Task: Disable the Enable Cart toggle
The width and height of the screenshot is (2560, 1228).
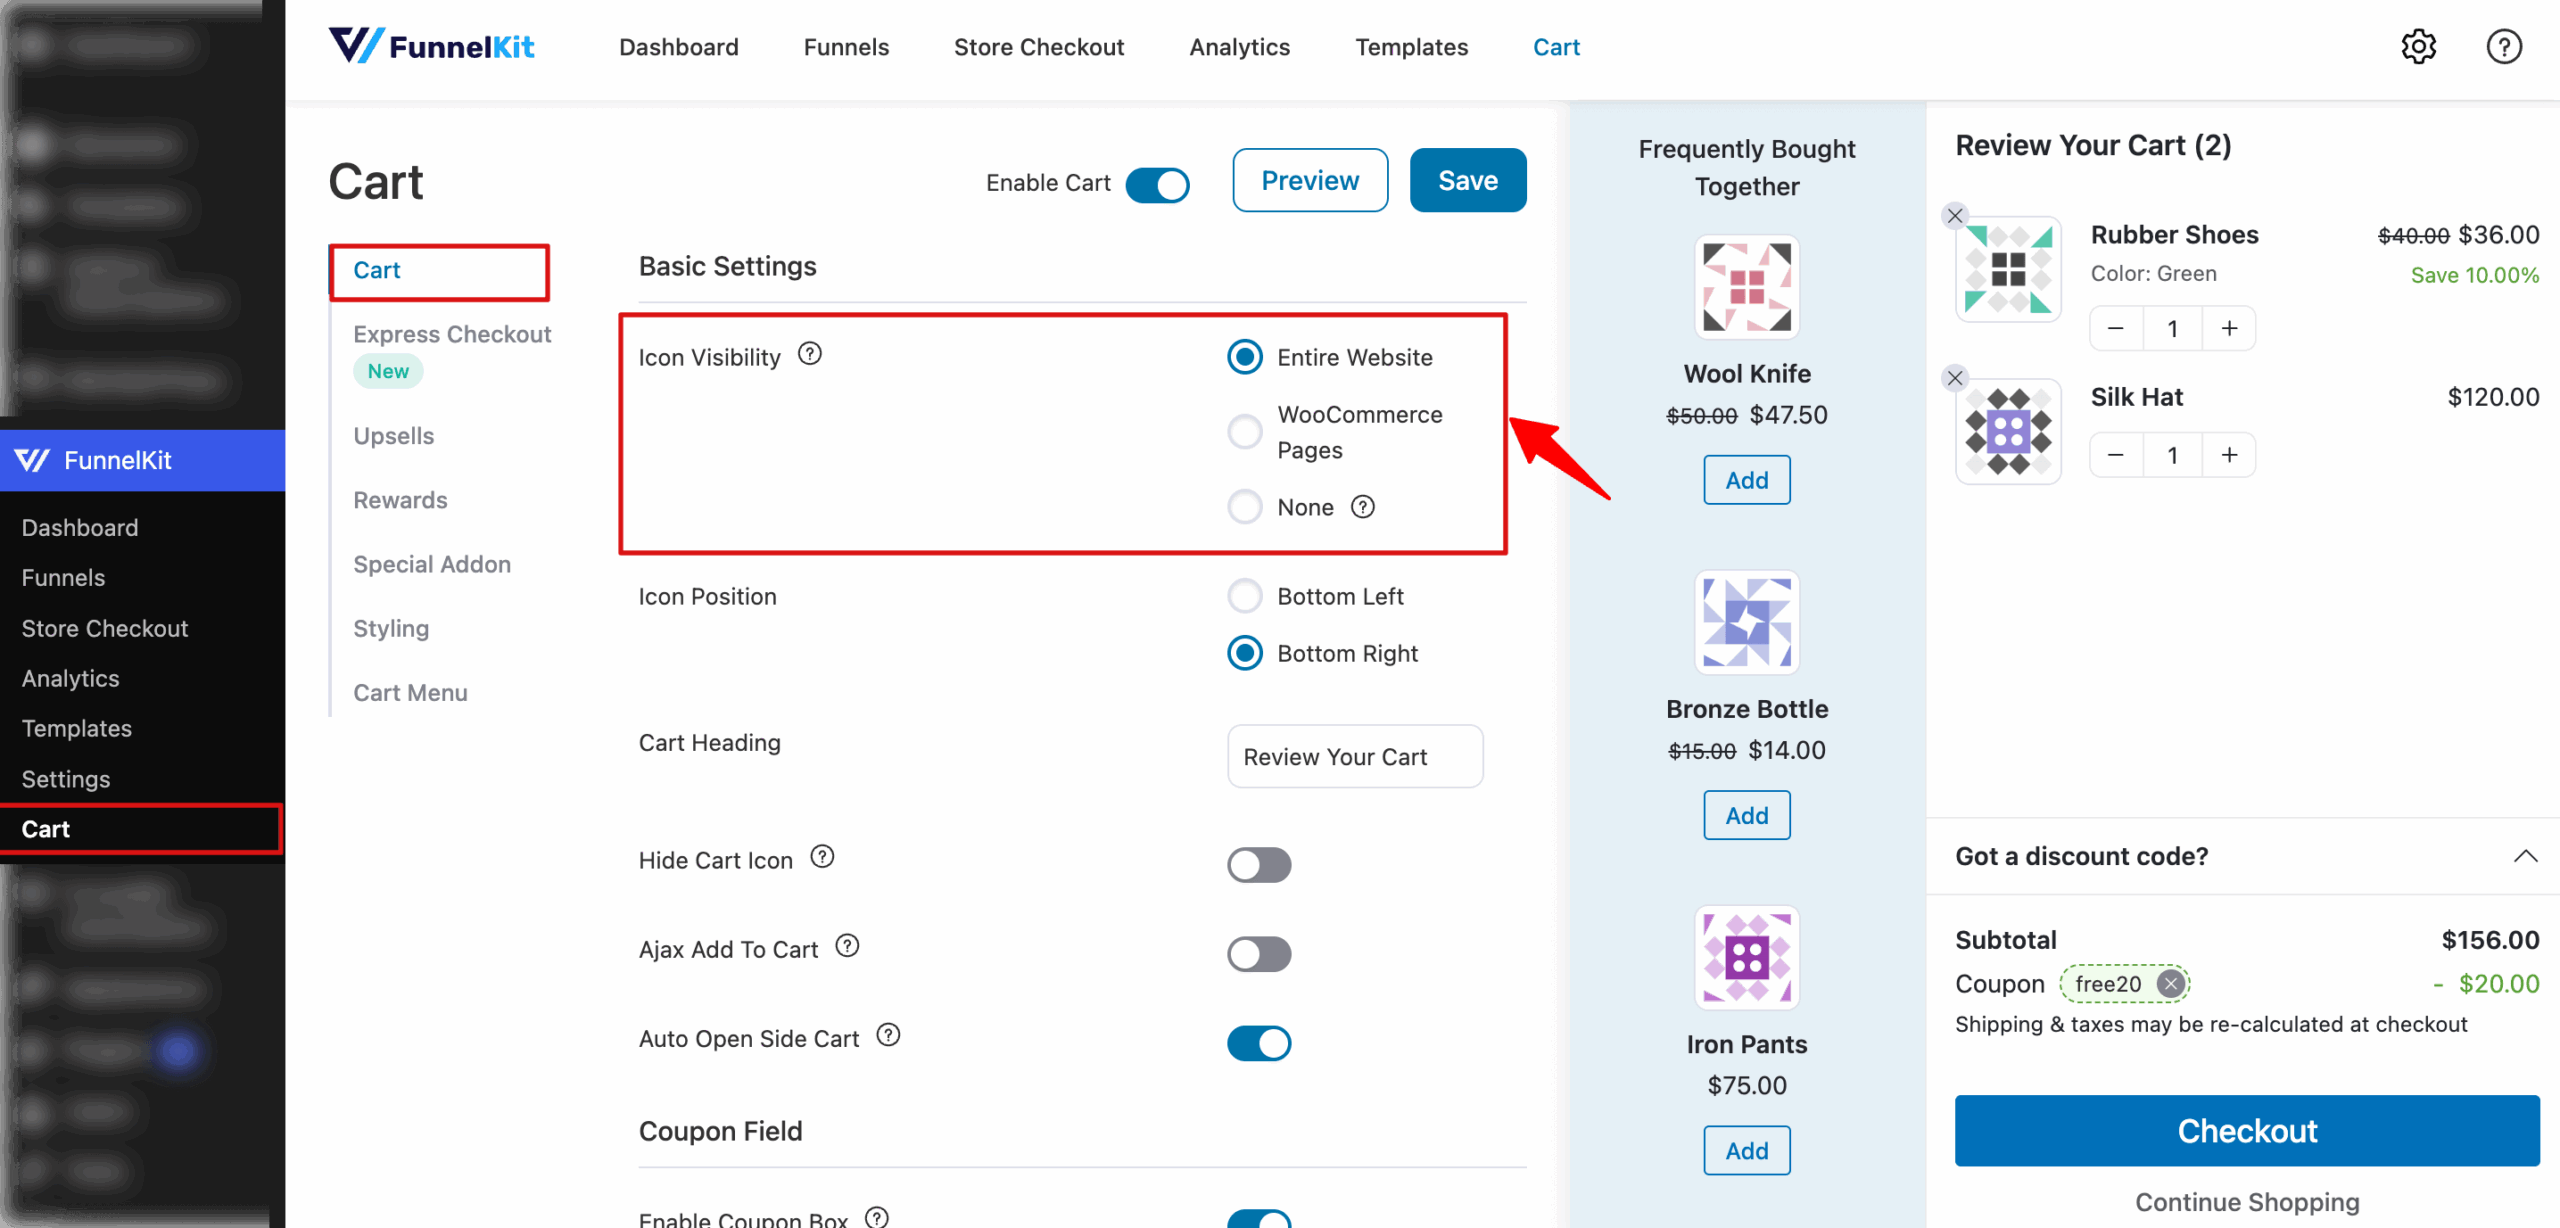Action: click(1157, 184)
